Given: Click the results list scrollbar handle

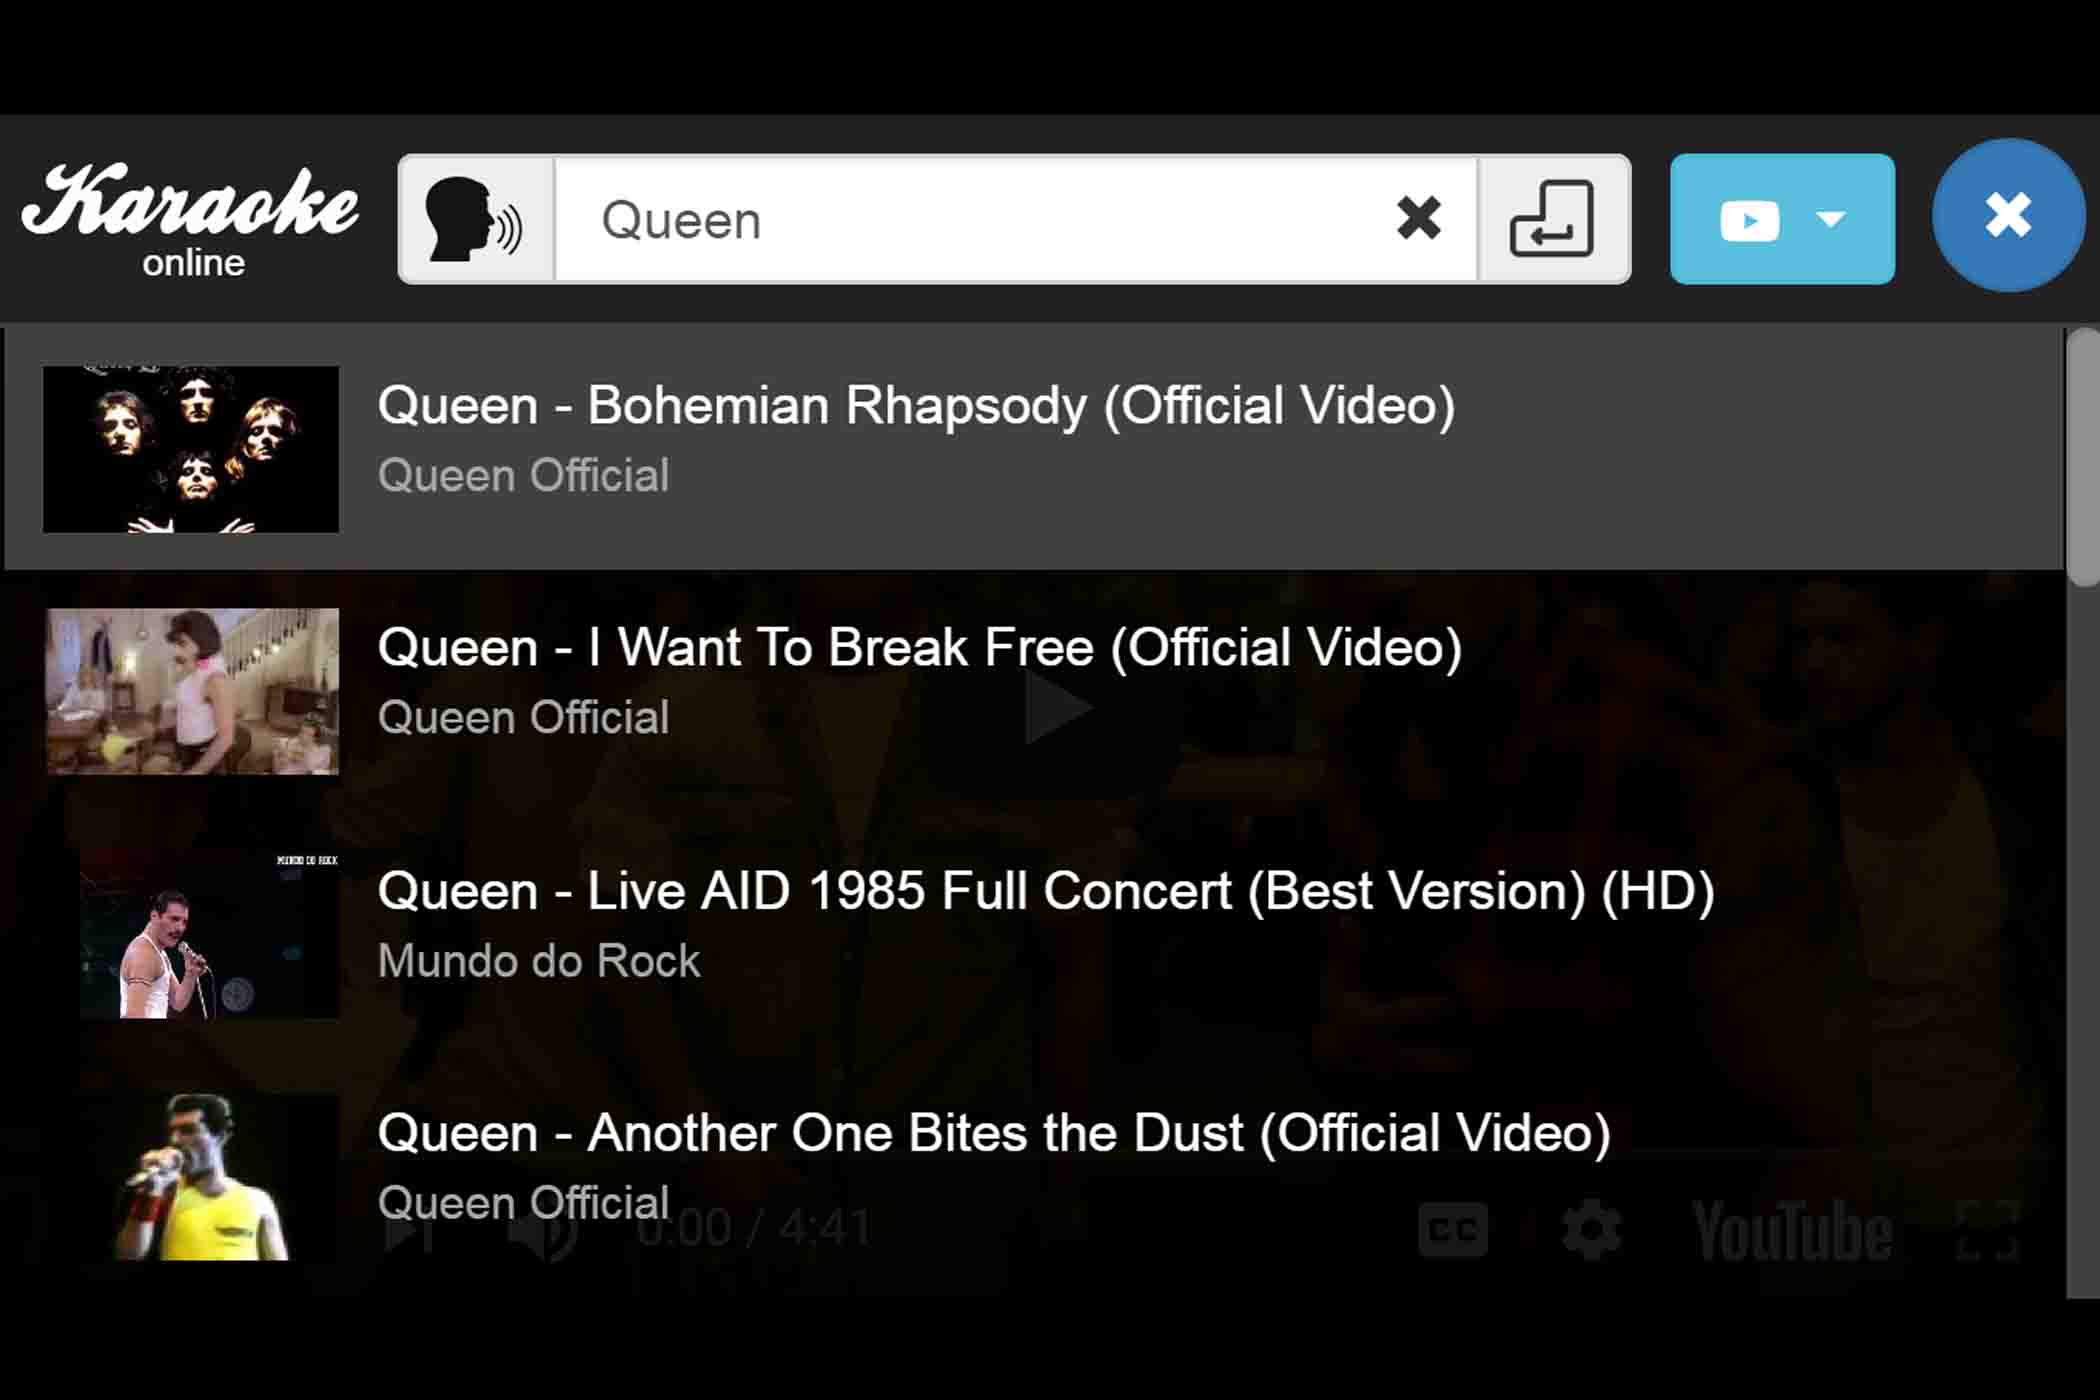Looking at the screenshot, I should [2084, 457].
